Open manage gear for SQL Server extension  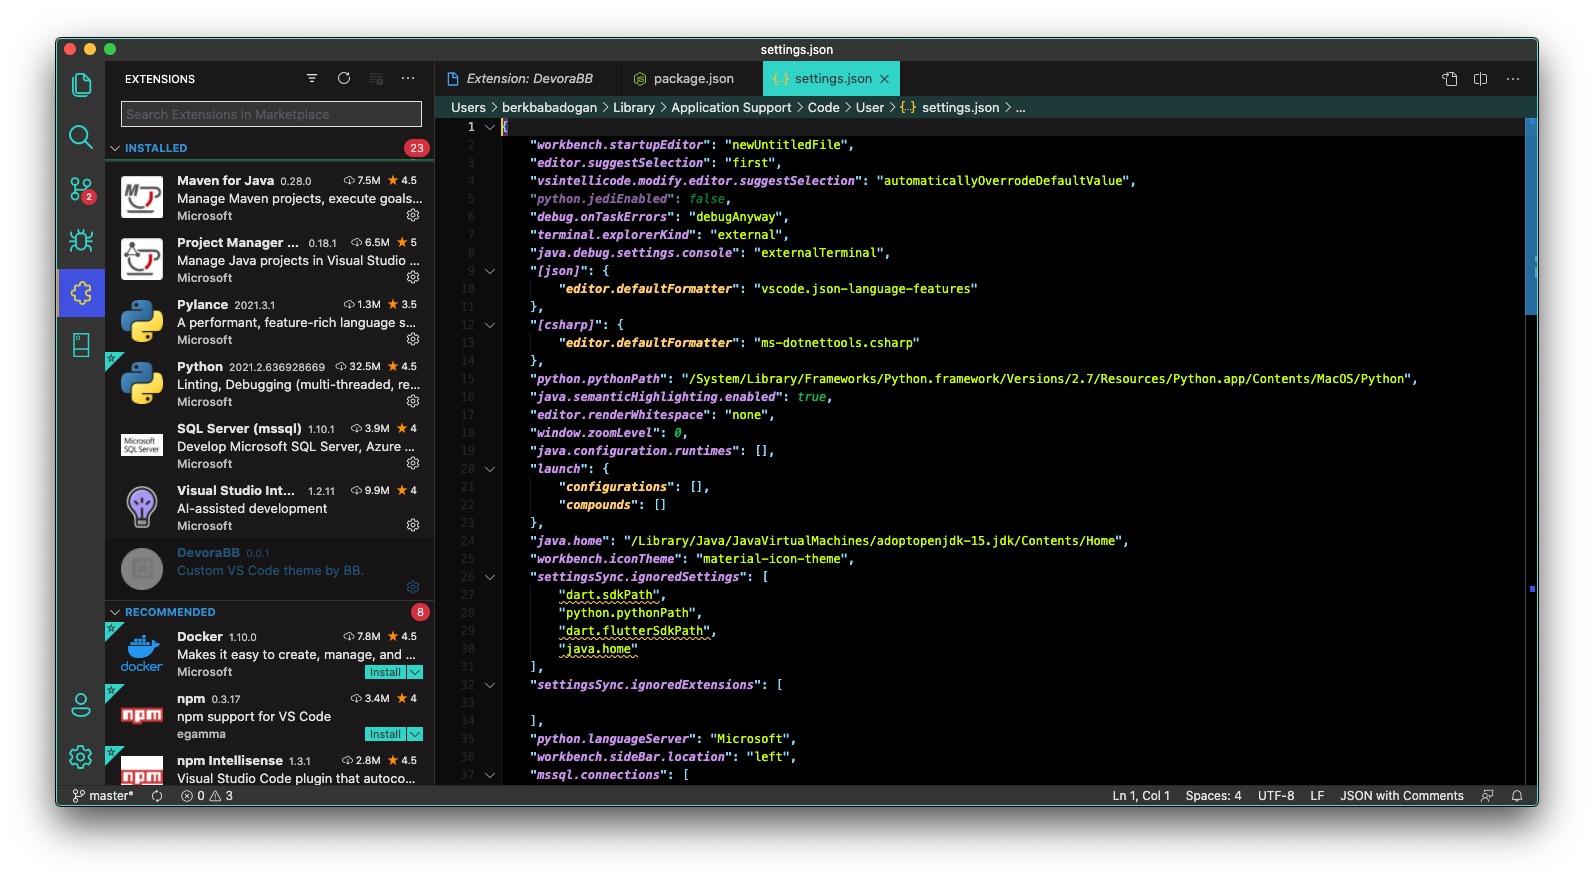click(413, 463)
